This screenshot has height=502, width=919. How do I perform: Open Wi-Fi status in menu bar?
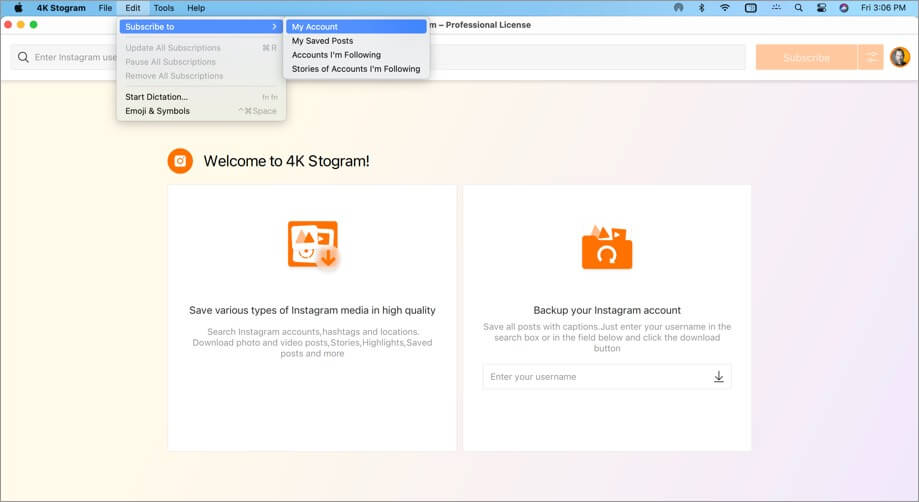click(x=725, y=8)
